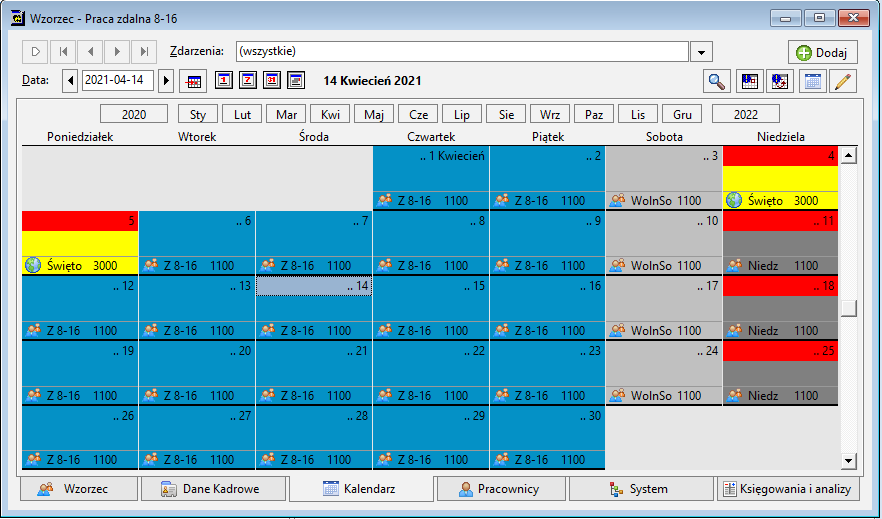Click the pencil edit icon
The height and width of the screenshot is (519, 882).
pos(843,81)
